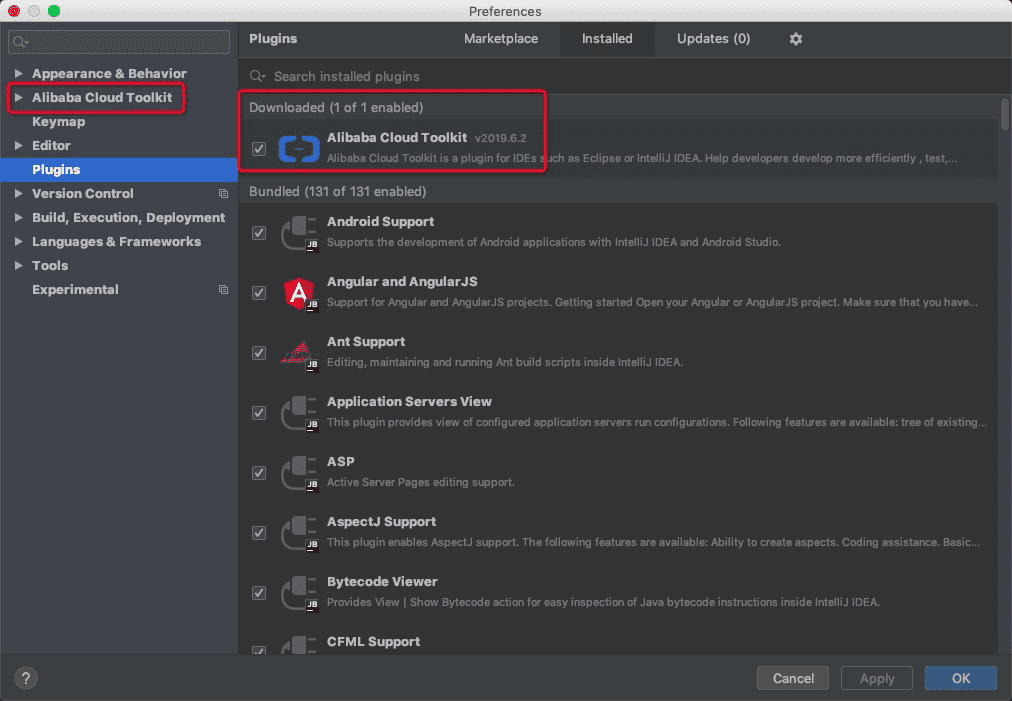
Task: Uncheck the Android Support plugin
Action: [259, 233]
